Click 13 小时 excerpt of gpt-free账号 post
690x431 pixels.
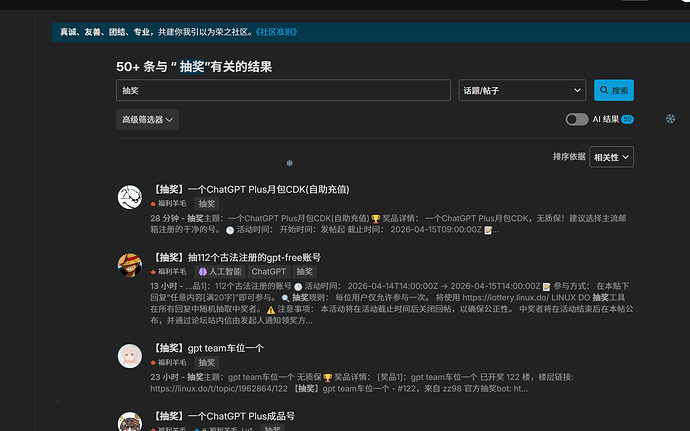click(392, 303)
